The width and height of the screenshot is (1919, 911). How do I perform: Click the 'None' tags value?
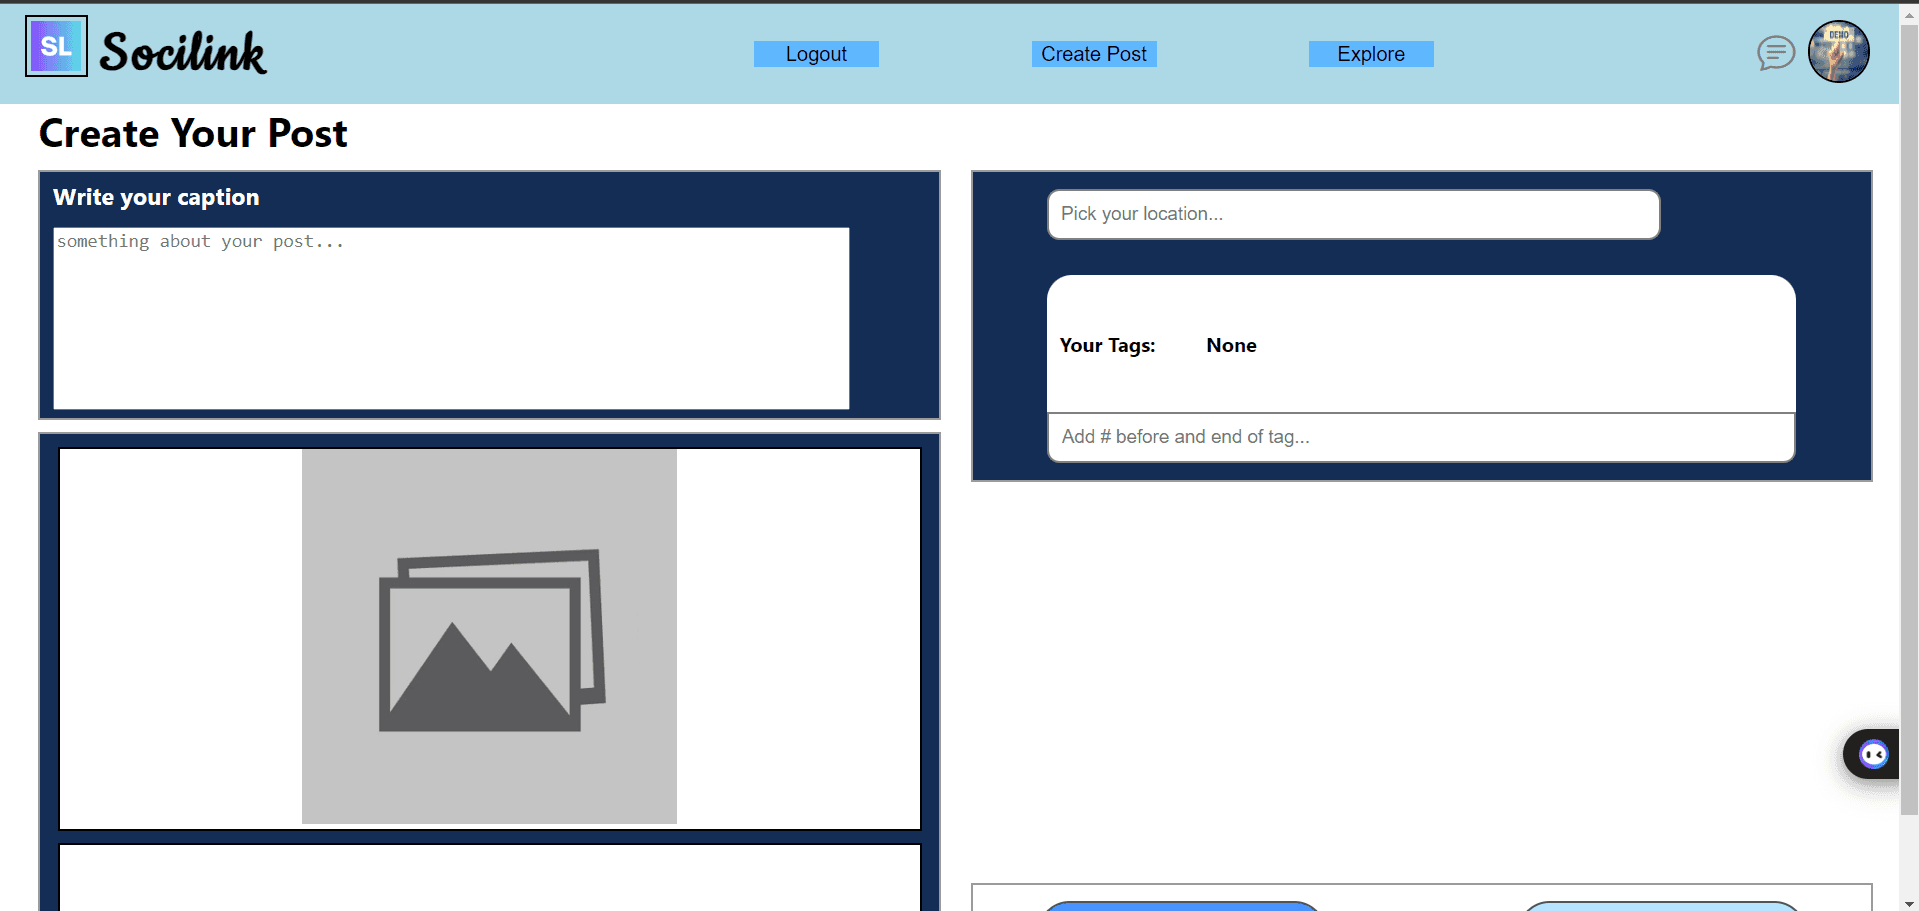[x=1231, y=345]
